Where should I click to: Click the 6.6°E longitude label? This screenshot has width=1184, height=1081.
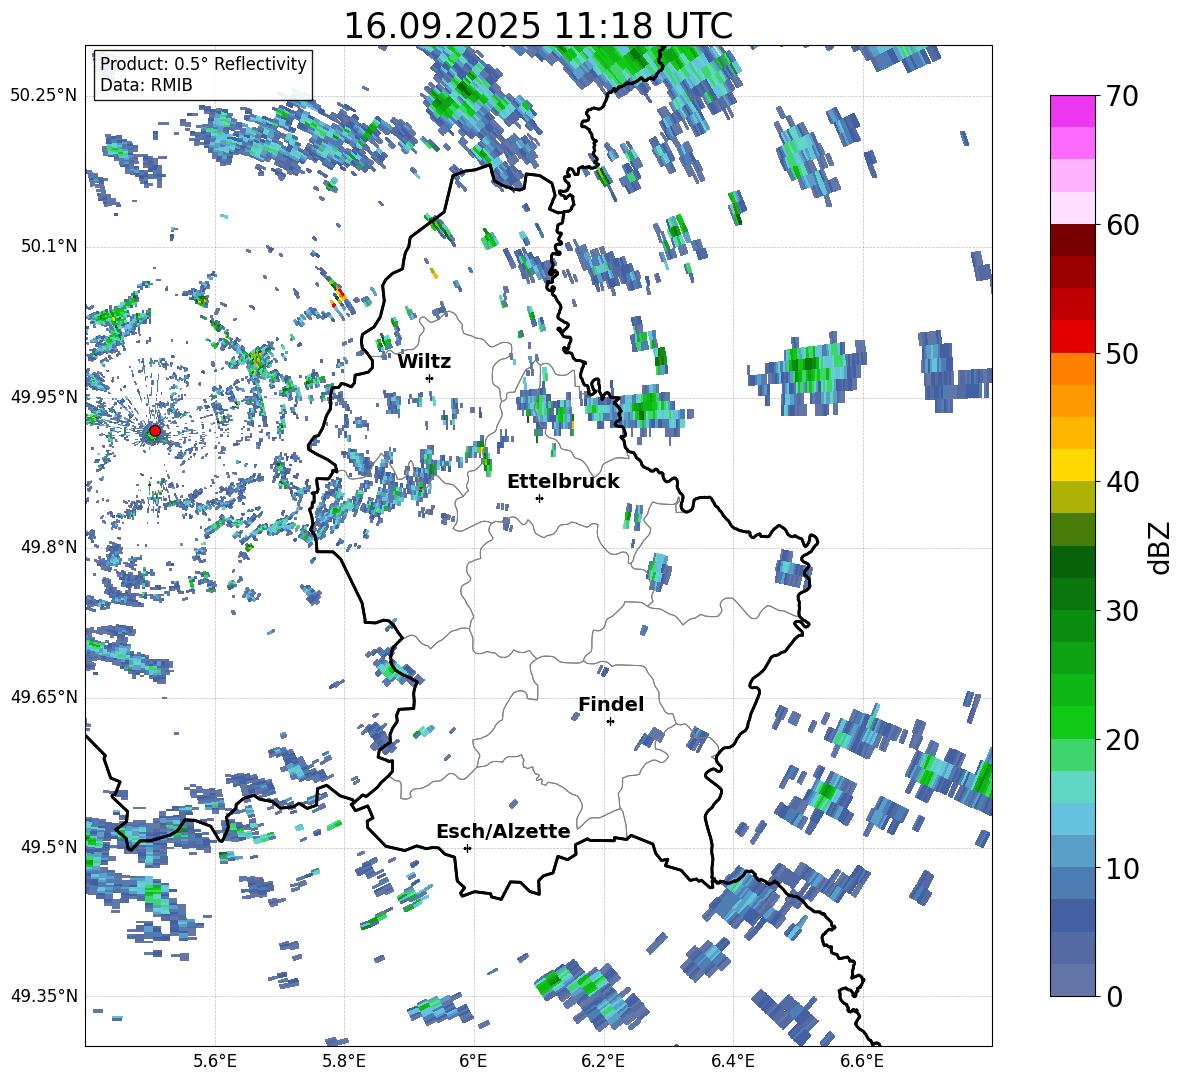pos(862,1061)
